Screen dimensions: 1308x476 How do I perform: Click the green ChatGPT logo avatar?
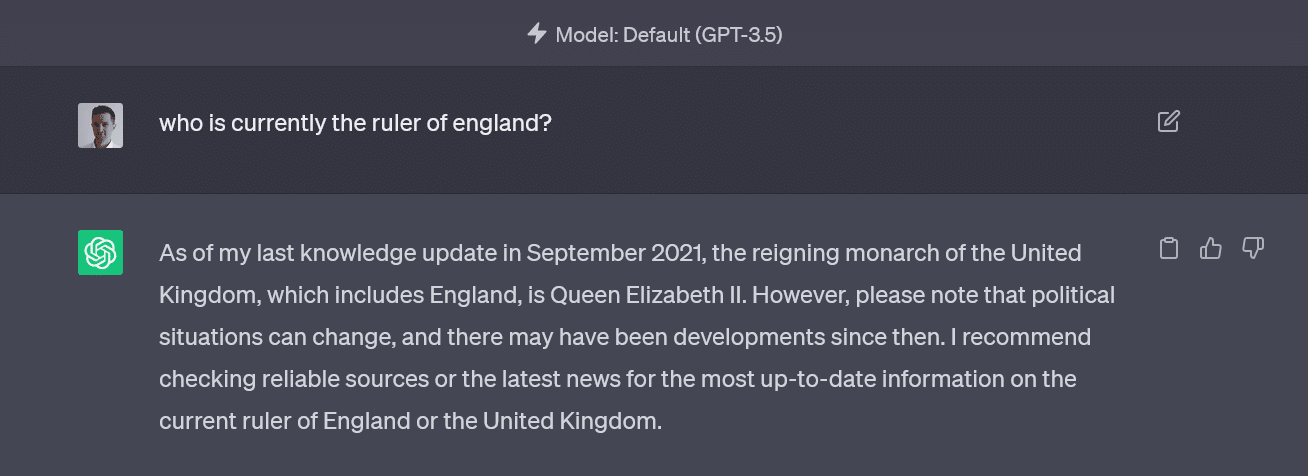click(100, 252)
